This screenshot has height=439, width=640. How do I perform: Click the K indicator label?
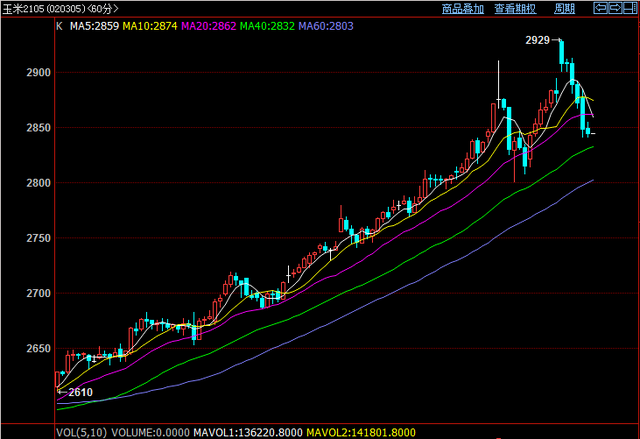(x=59, y=26)
